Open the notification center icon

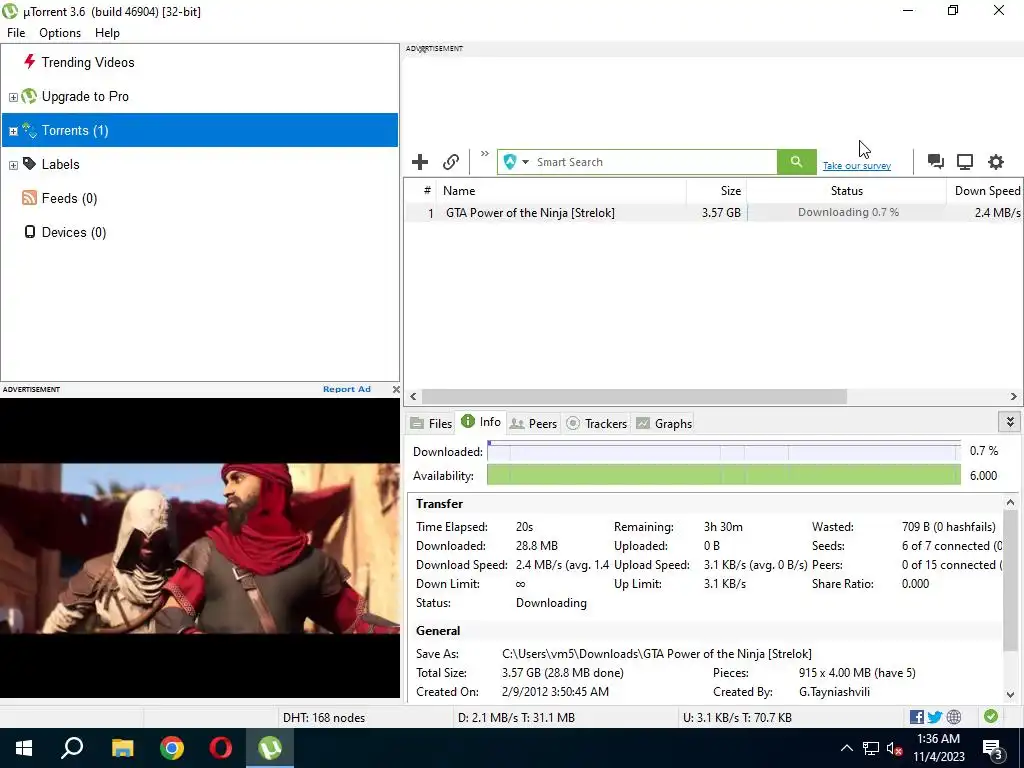click(x=993, y=749)
